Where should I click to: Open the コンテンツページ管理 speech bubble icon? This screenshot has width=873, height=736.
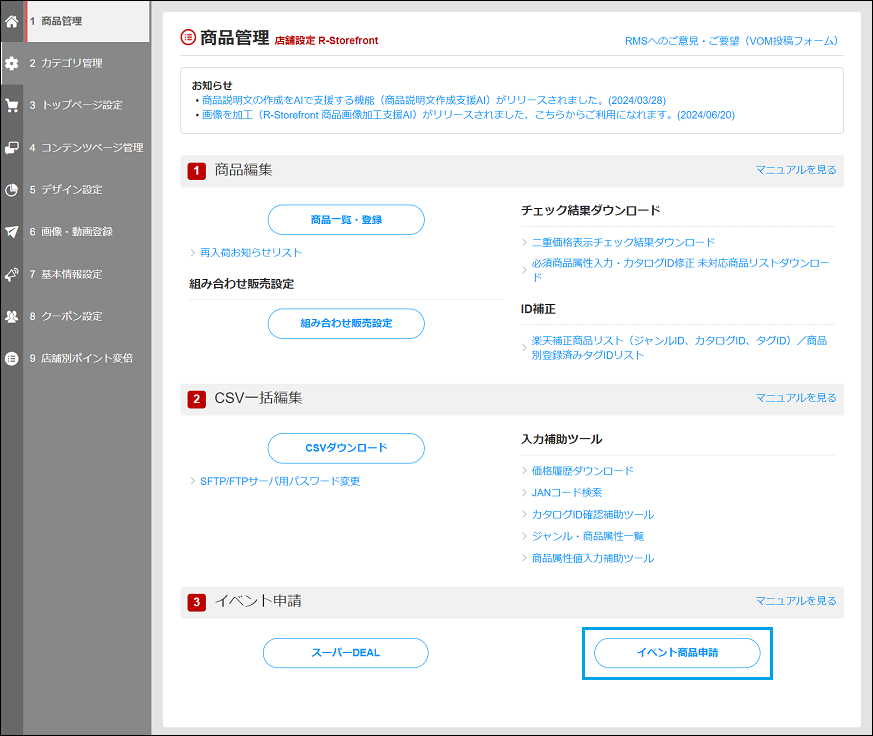12,146
